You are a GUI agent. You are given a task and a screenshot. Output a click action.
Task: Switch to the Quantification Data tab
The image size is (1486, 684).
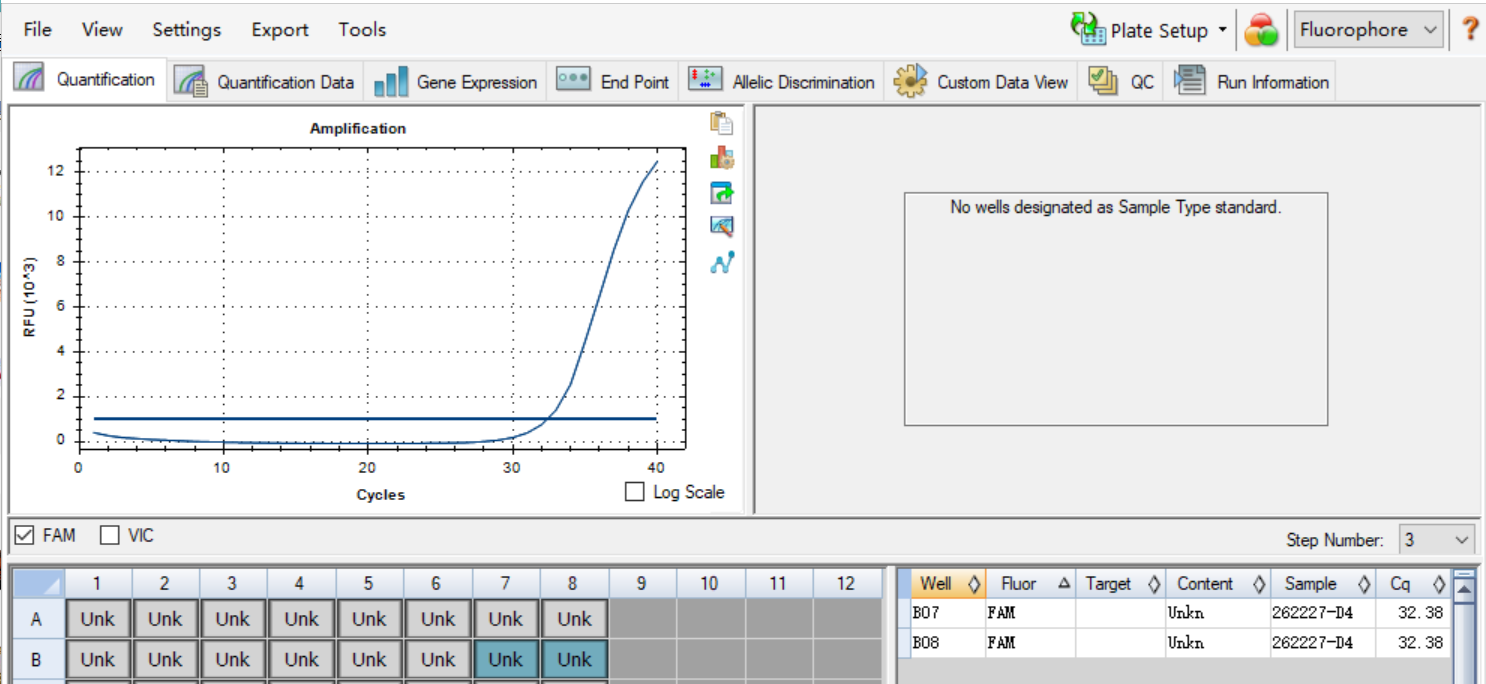pos(266,82)
